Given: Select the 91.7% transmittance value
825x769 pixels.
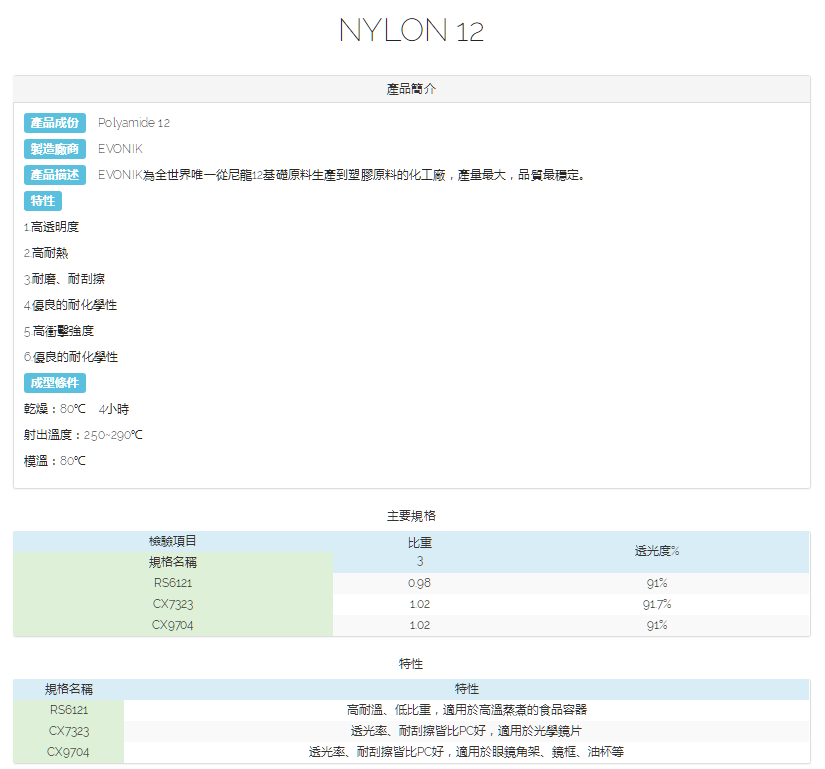Looking at the screenshot, I should [657, 604].
